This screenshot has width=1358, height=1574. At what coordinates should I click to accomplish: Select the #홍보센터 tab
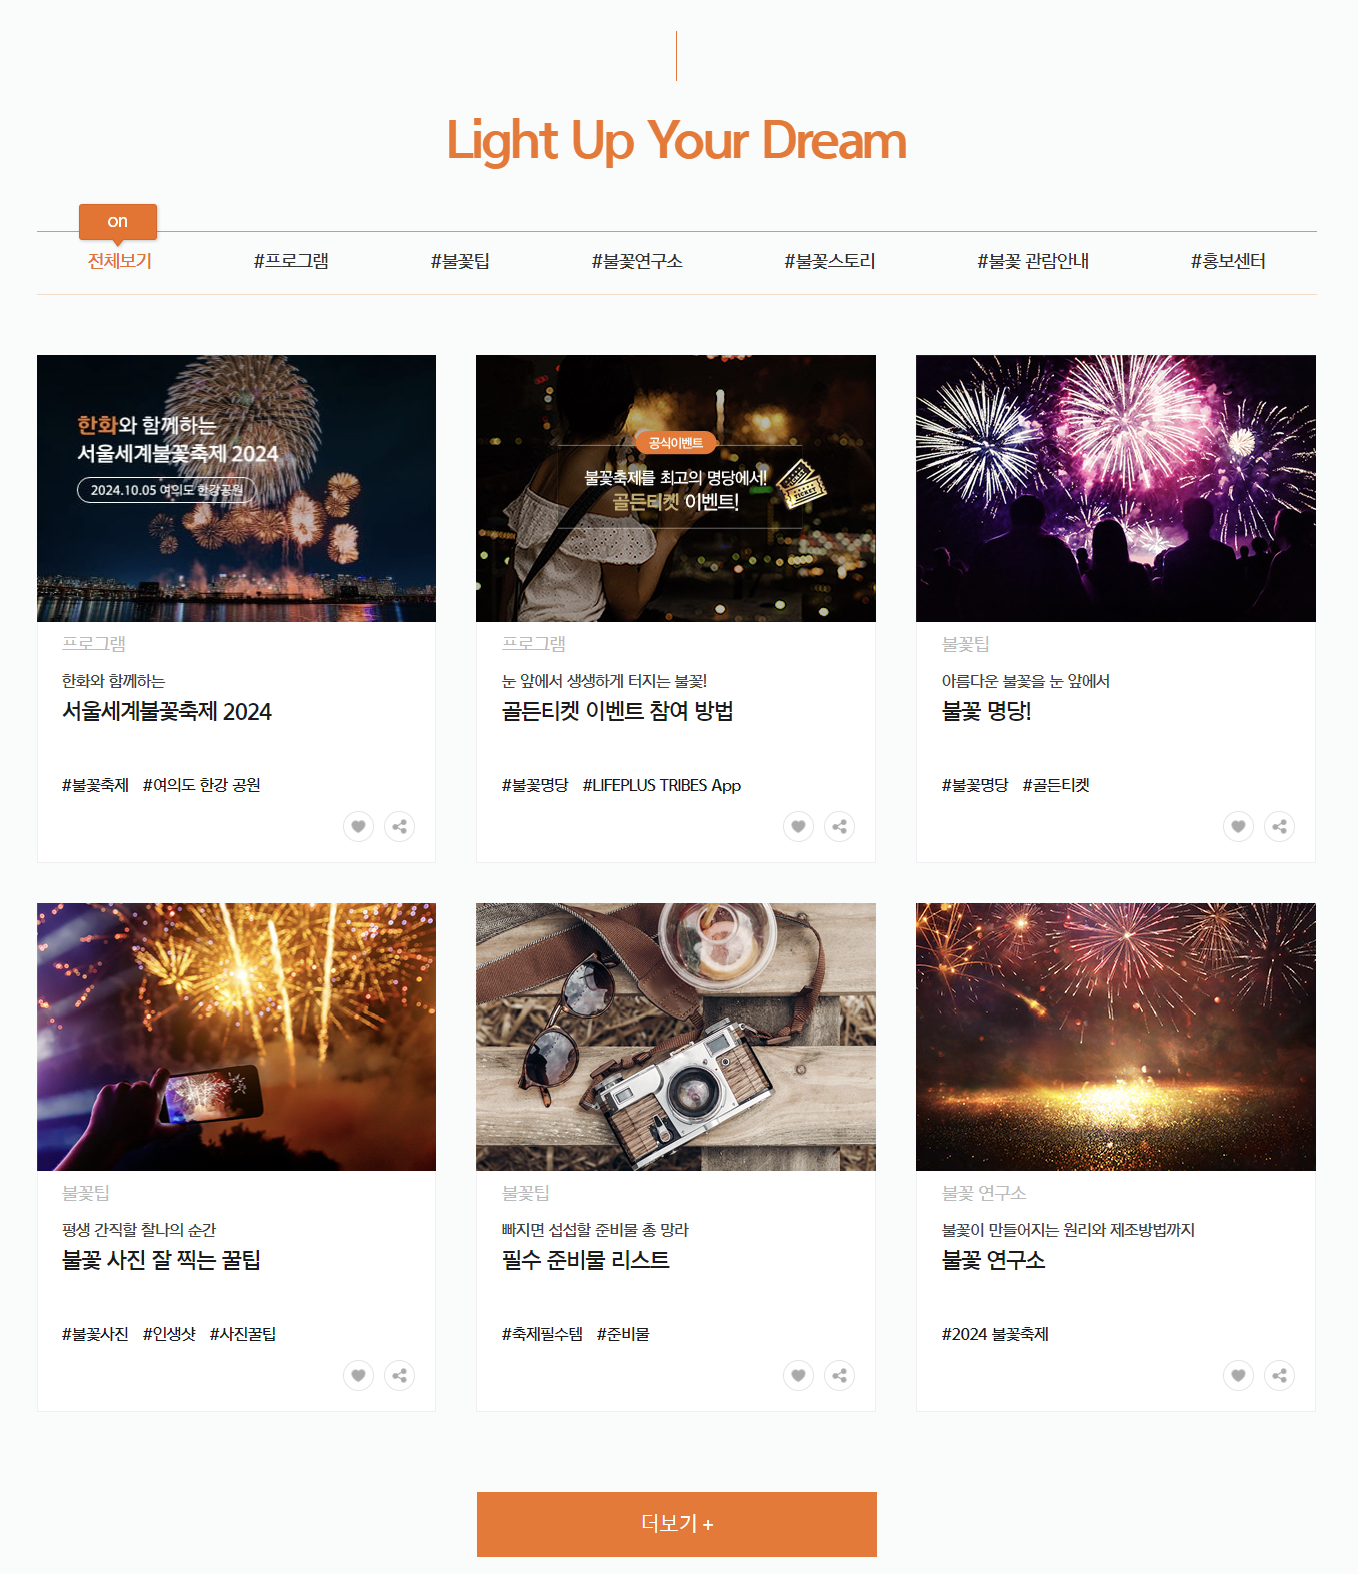[x=1228, y=261]
